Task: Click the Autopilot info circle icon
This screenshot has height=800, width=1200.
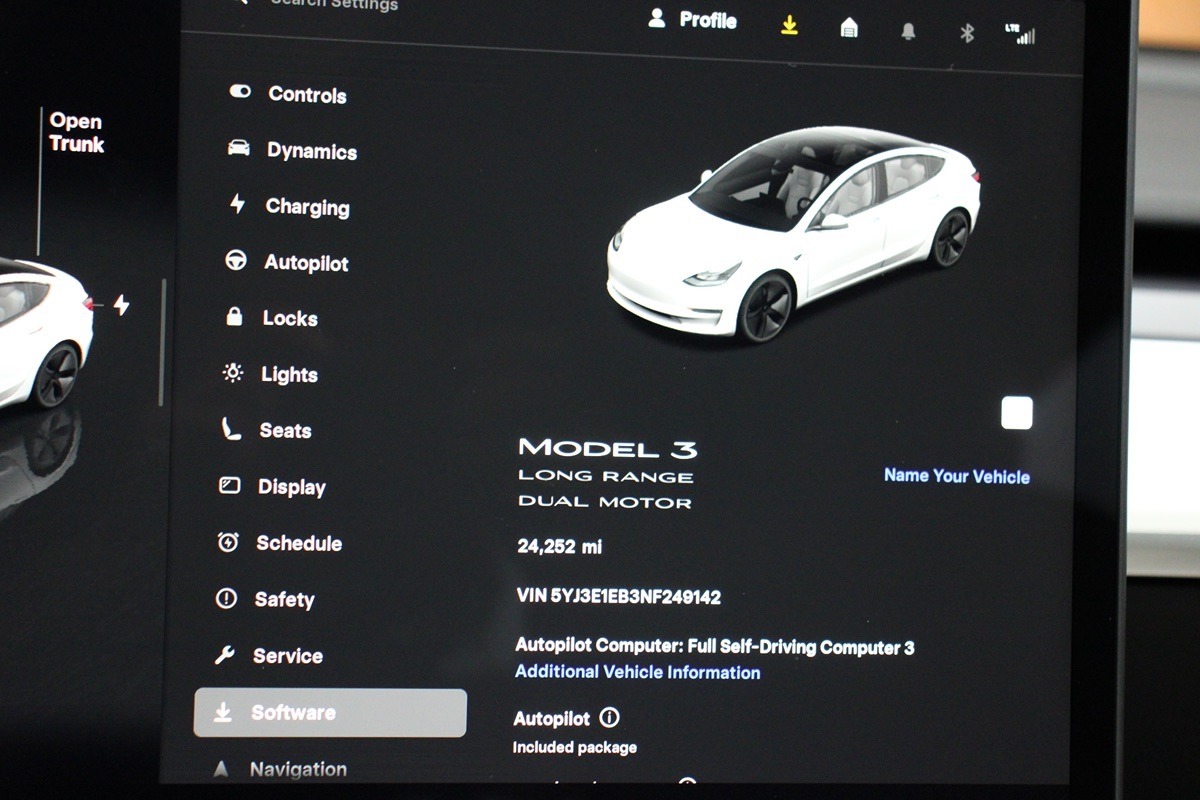Action: 609,717
